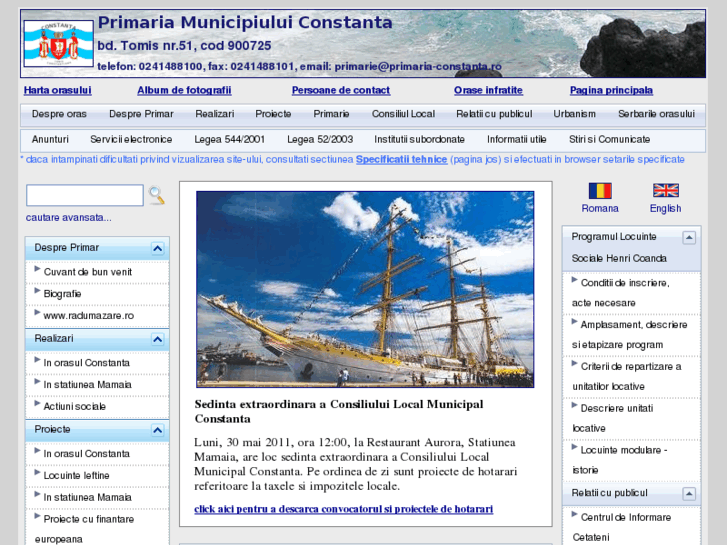
Task: Open the Locuinte ieftine item
Action: [x=77, y=476]
